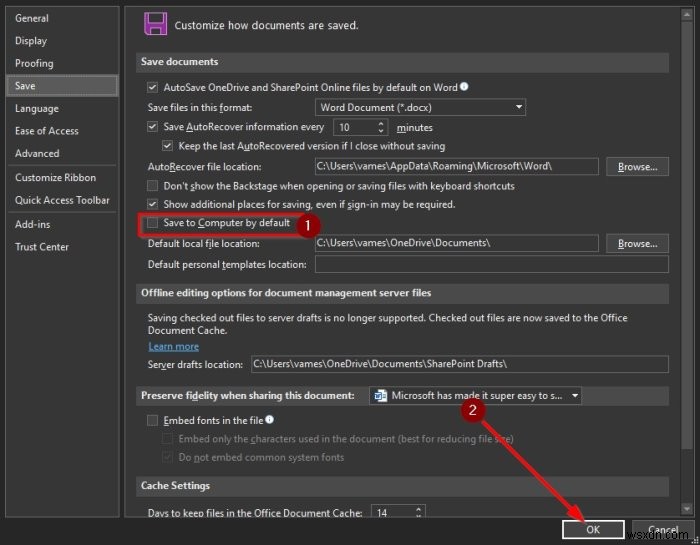700x545 pixels.
Task: Open Preserve fidelity document dropdown
Action: click(x=475, y=395)
